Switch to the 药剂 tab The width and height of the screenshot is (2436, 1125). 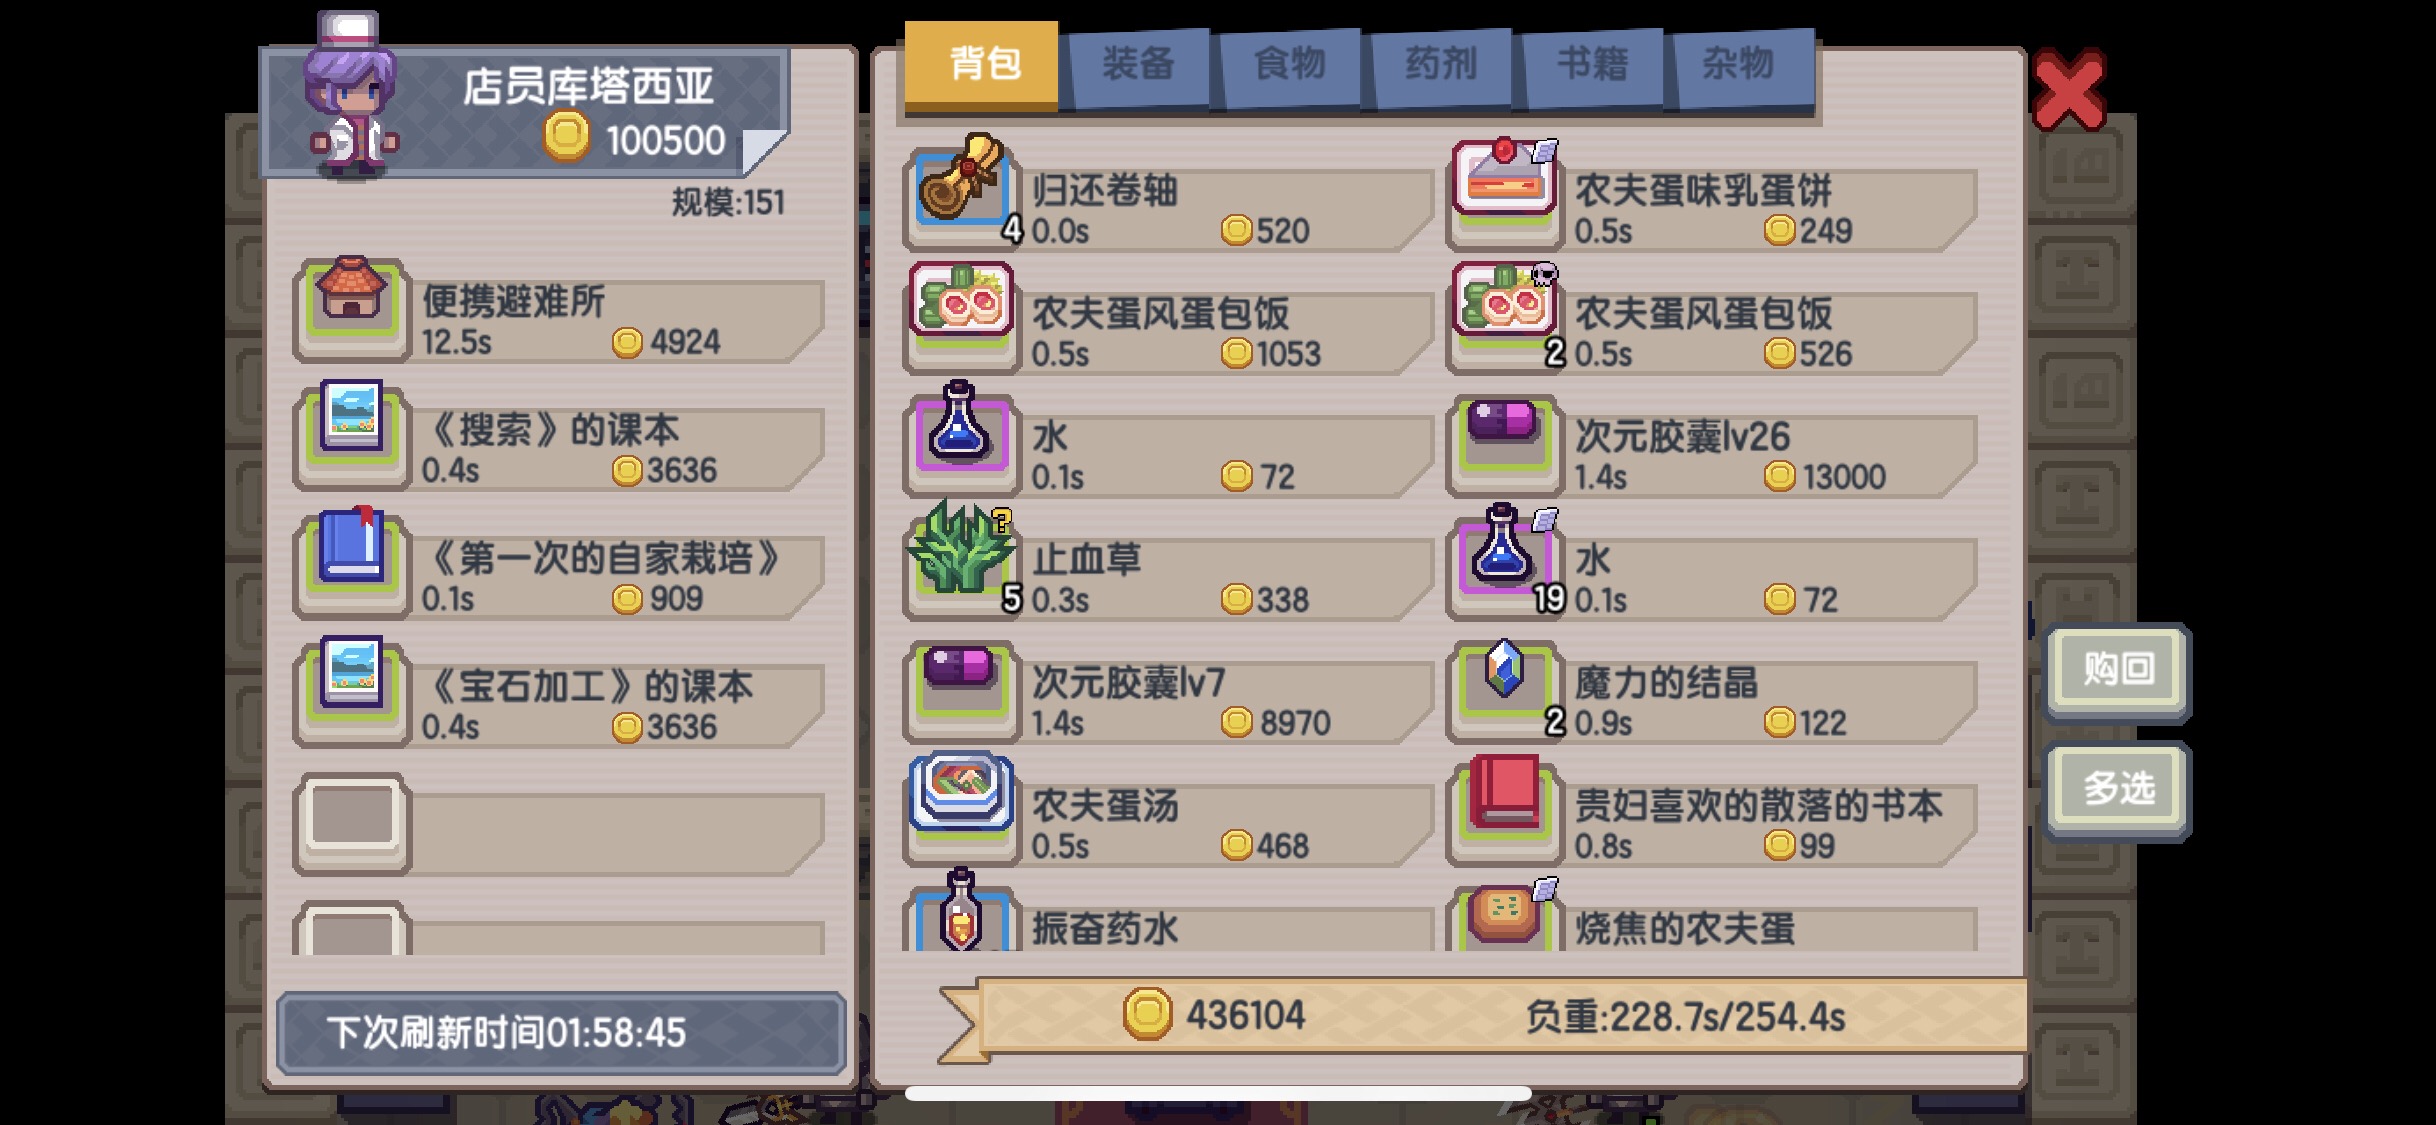[x=1442, y=66]
